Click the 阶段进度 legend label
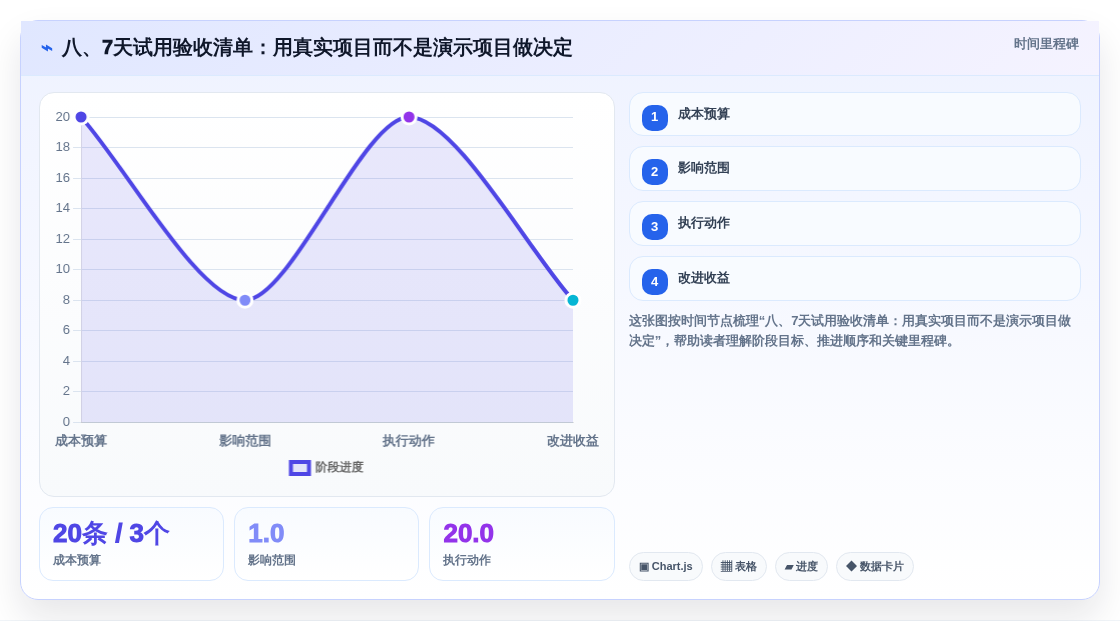Image resolution: width=1120 pixels, height=621 pixels. pos(339,467)
